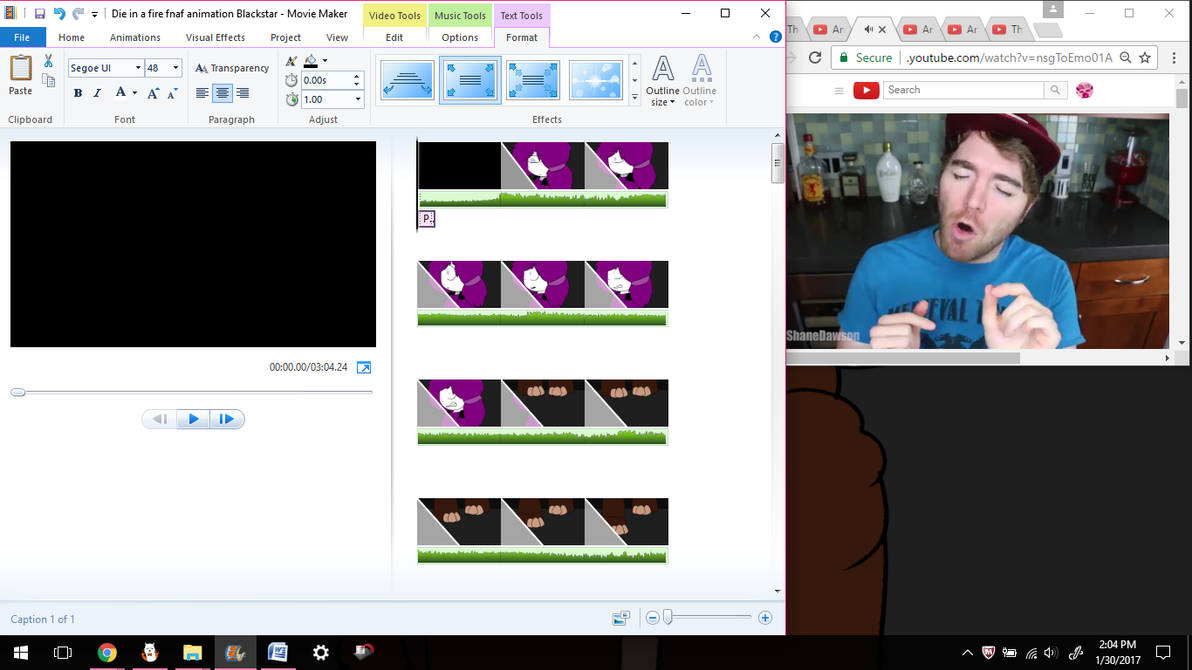
Task: Center align caption text
Action: 222,93
